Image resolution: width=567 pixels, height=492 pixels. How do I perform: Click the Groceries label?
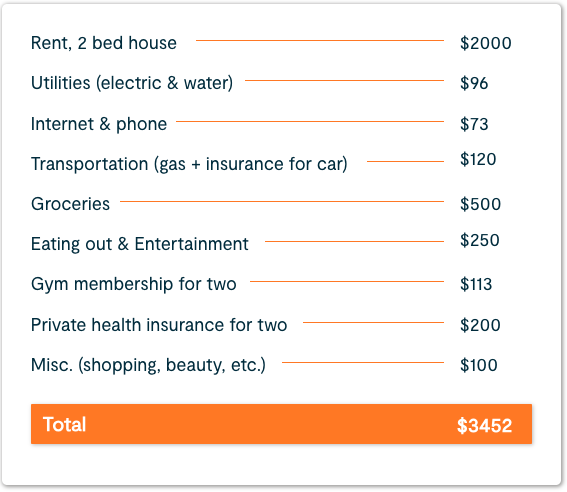(x=71, y=204)
